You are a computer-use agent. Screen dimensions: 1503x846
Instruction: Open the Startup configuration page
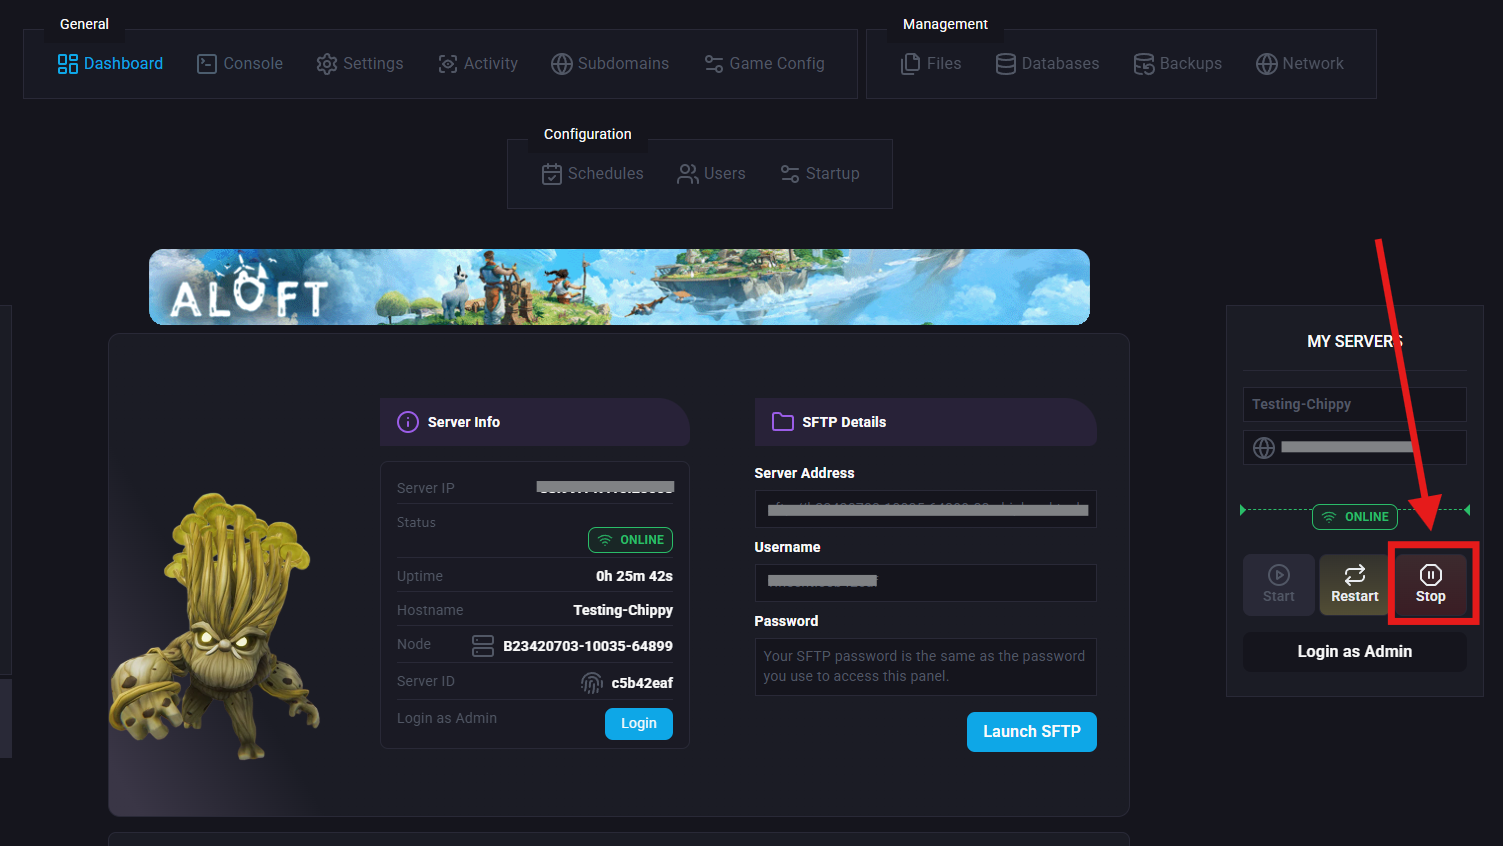(x=819, y=174)
